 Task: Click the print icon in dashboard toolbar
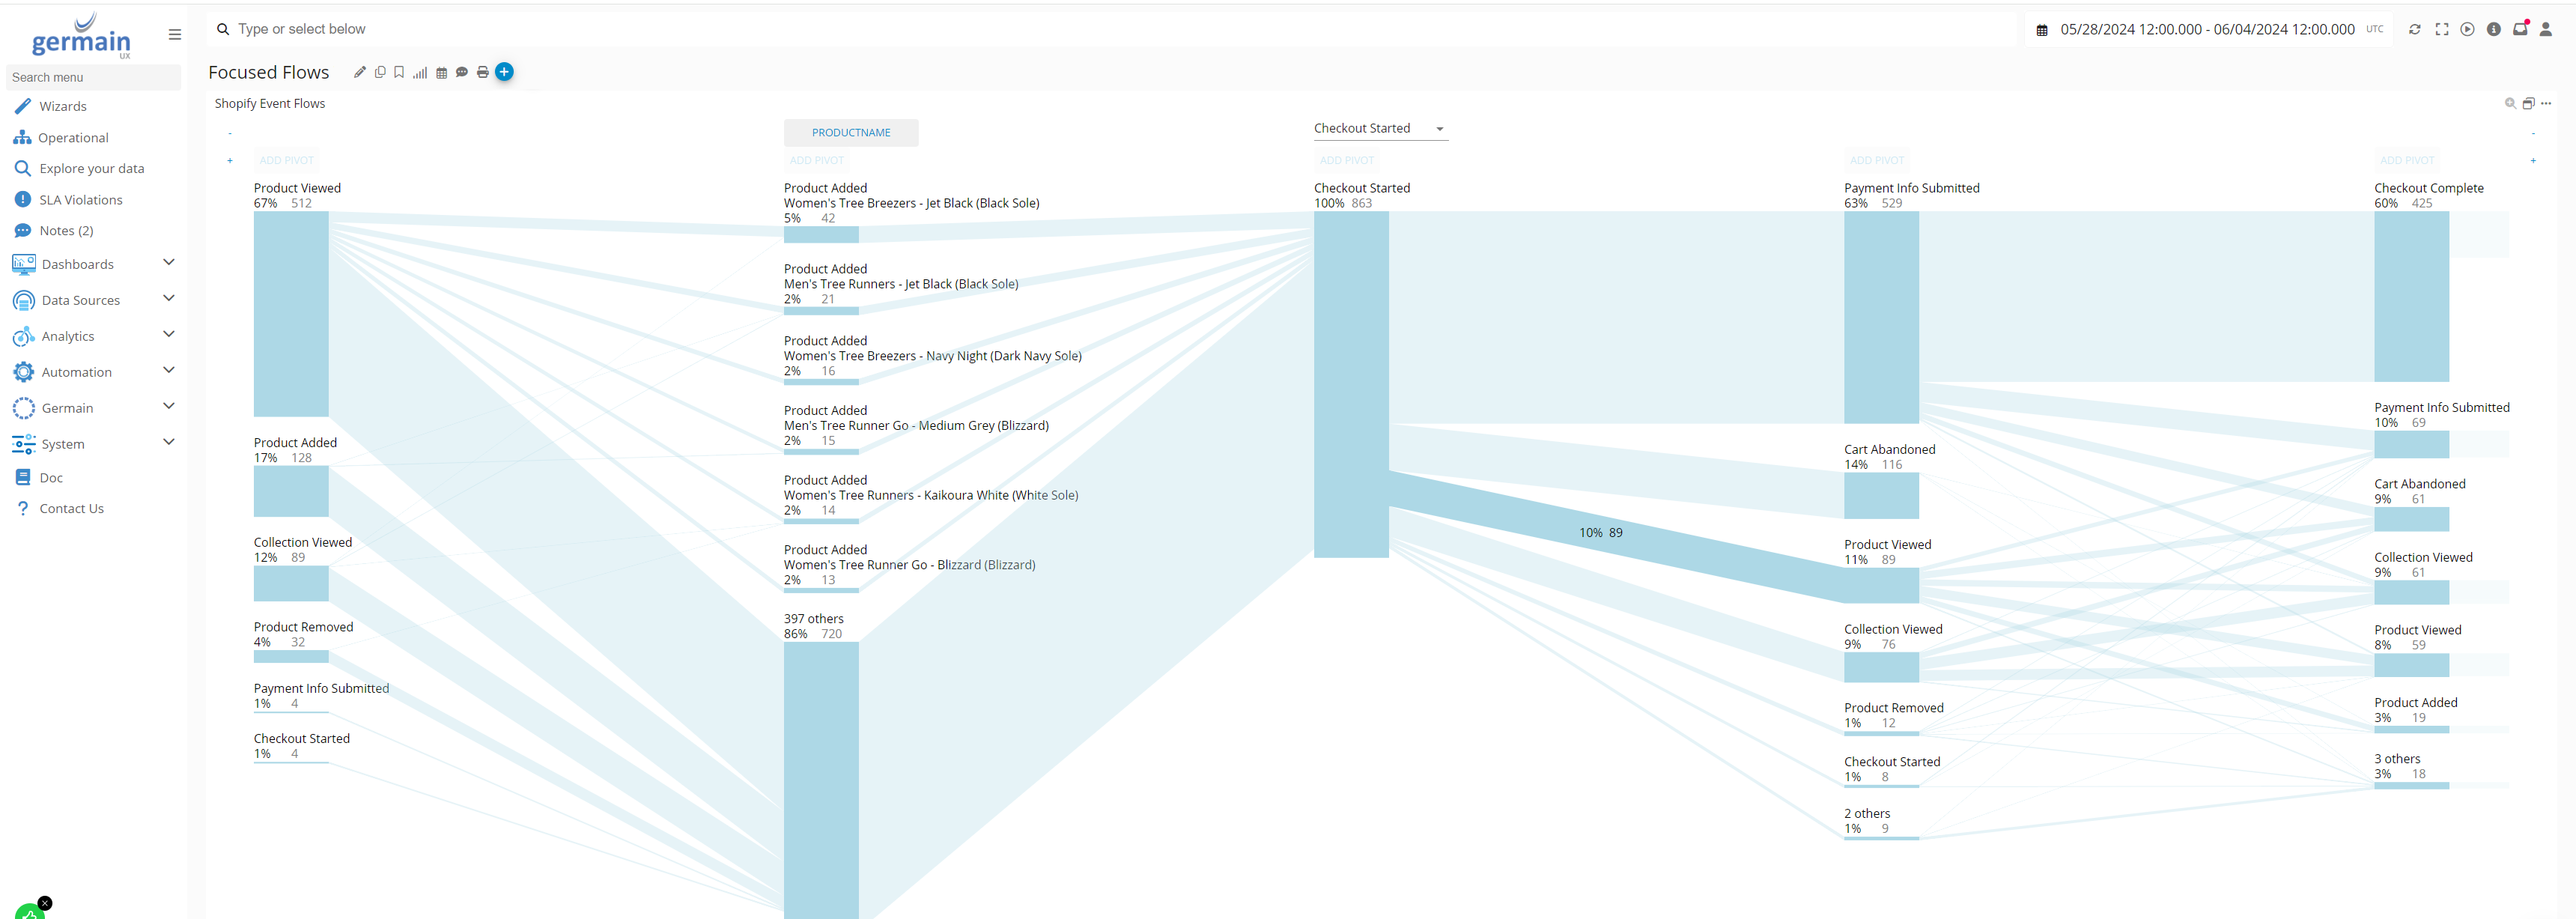tap(483, 72)
